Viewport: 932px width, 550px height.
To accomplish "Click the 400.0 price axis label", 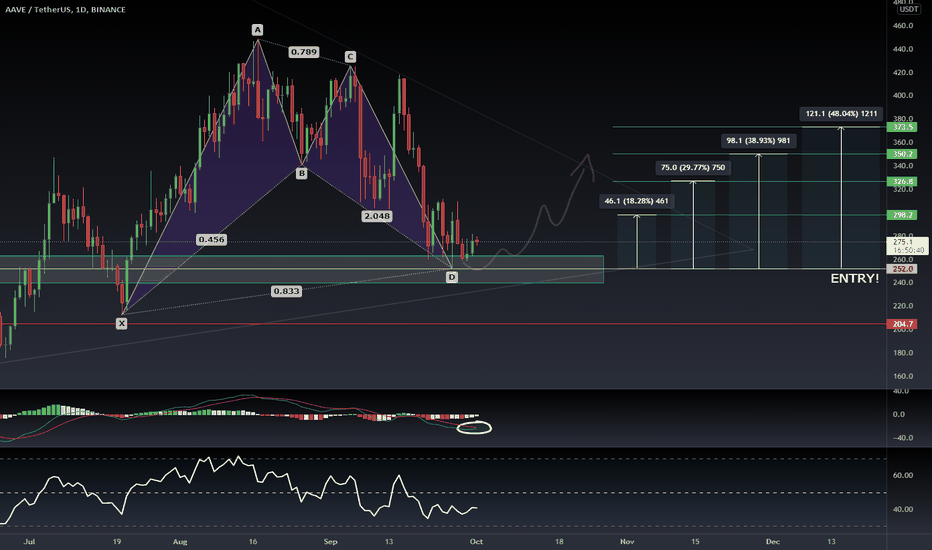I will pyautogui.click(x=903, y=95).
